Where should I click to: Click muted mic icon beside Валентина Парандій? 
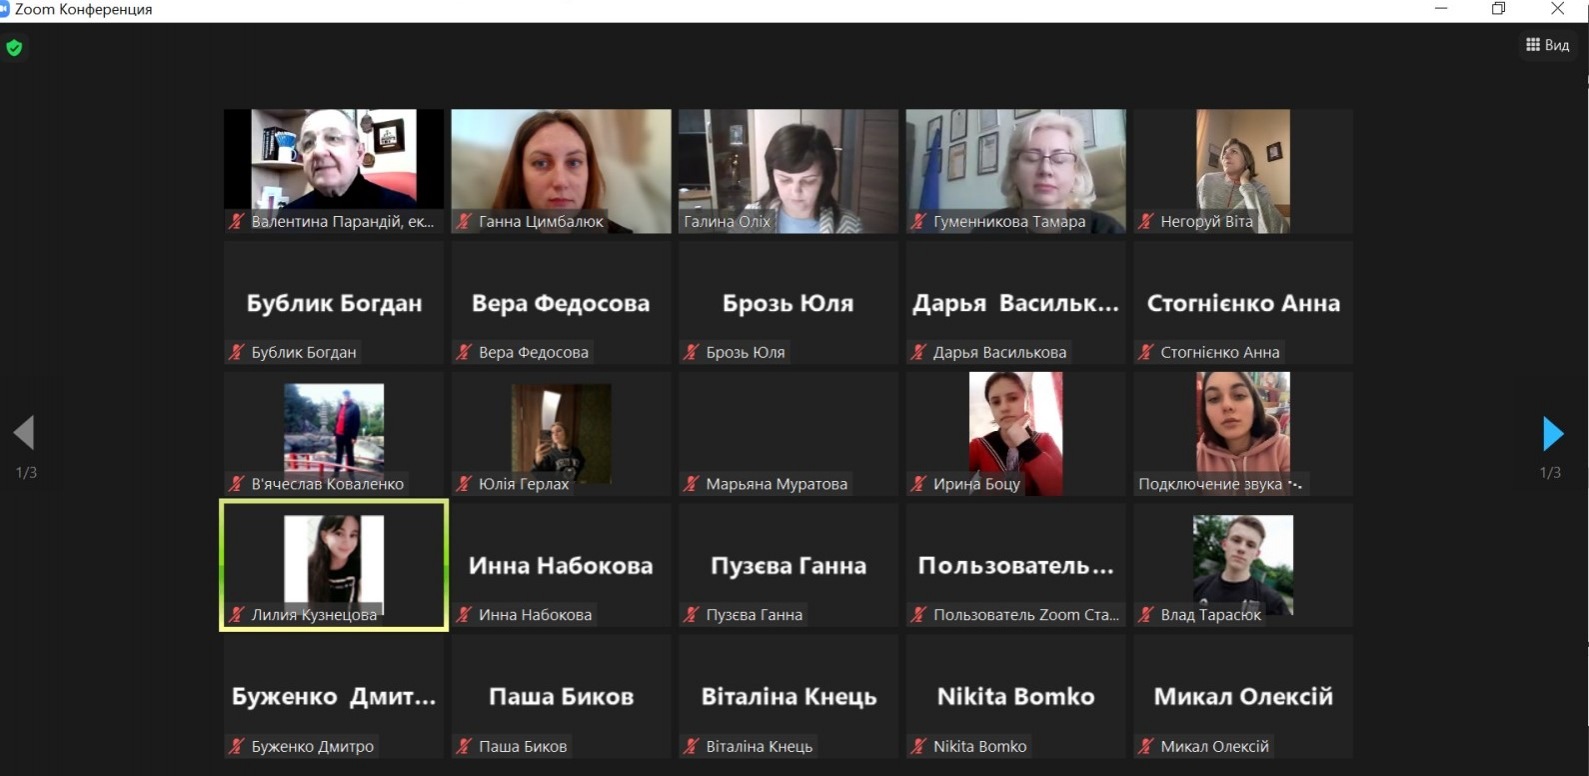(x=237, y=221)
